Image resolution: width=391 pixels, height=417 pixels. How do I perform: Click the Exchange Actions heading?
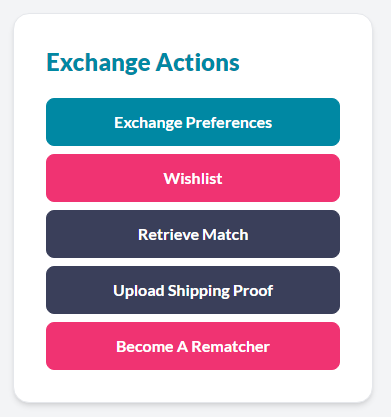coord(143,62)
